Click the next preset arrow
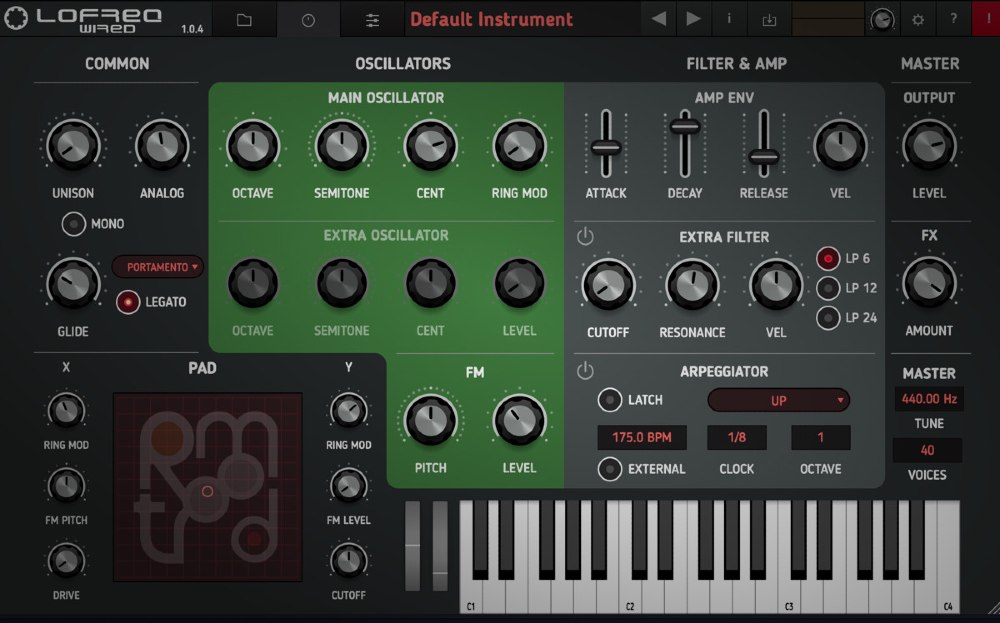 coord(694,17)
